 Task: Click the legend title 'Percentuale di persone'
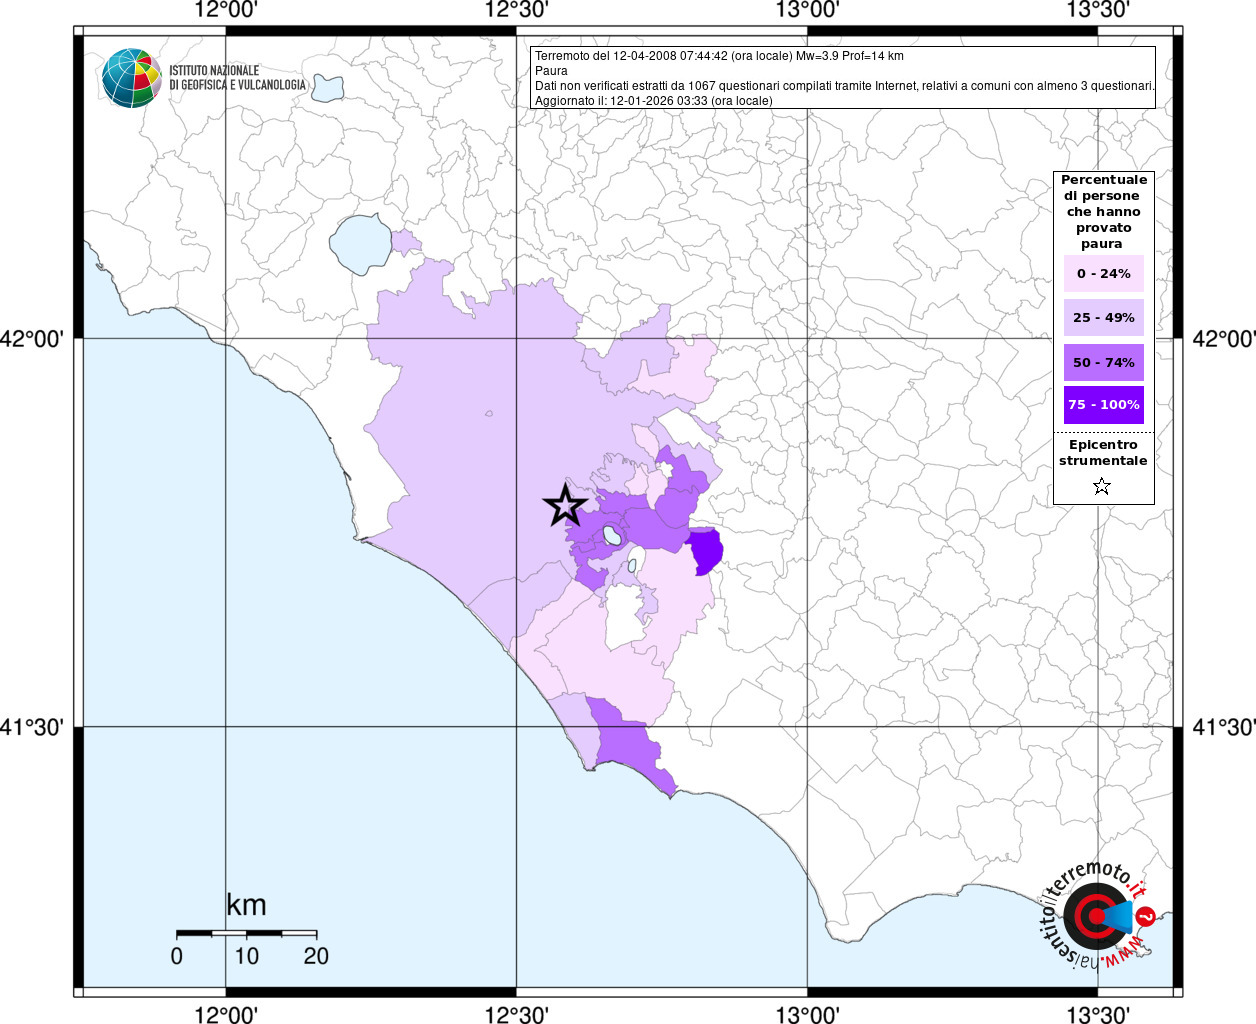click(x=1104, y=212)
